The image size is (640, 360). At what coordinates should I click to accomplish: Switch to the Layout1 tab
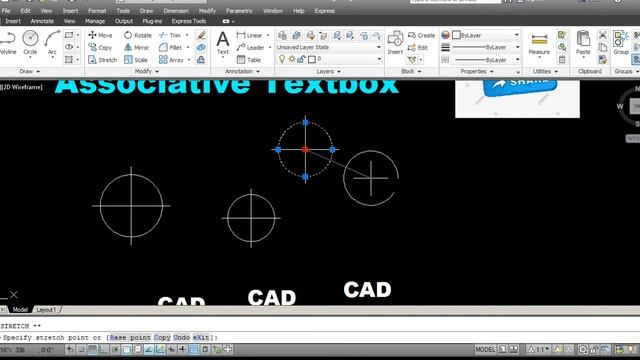(47, 310)
